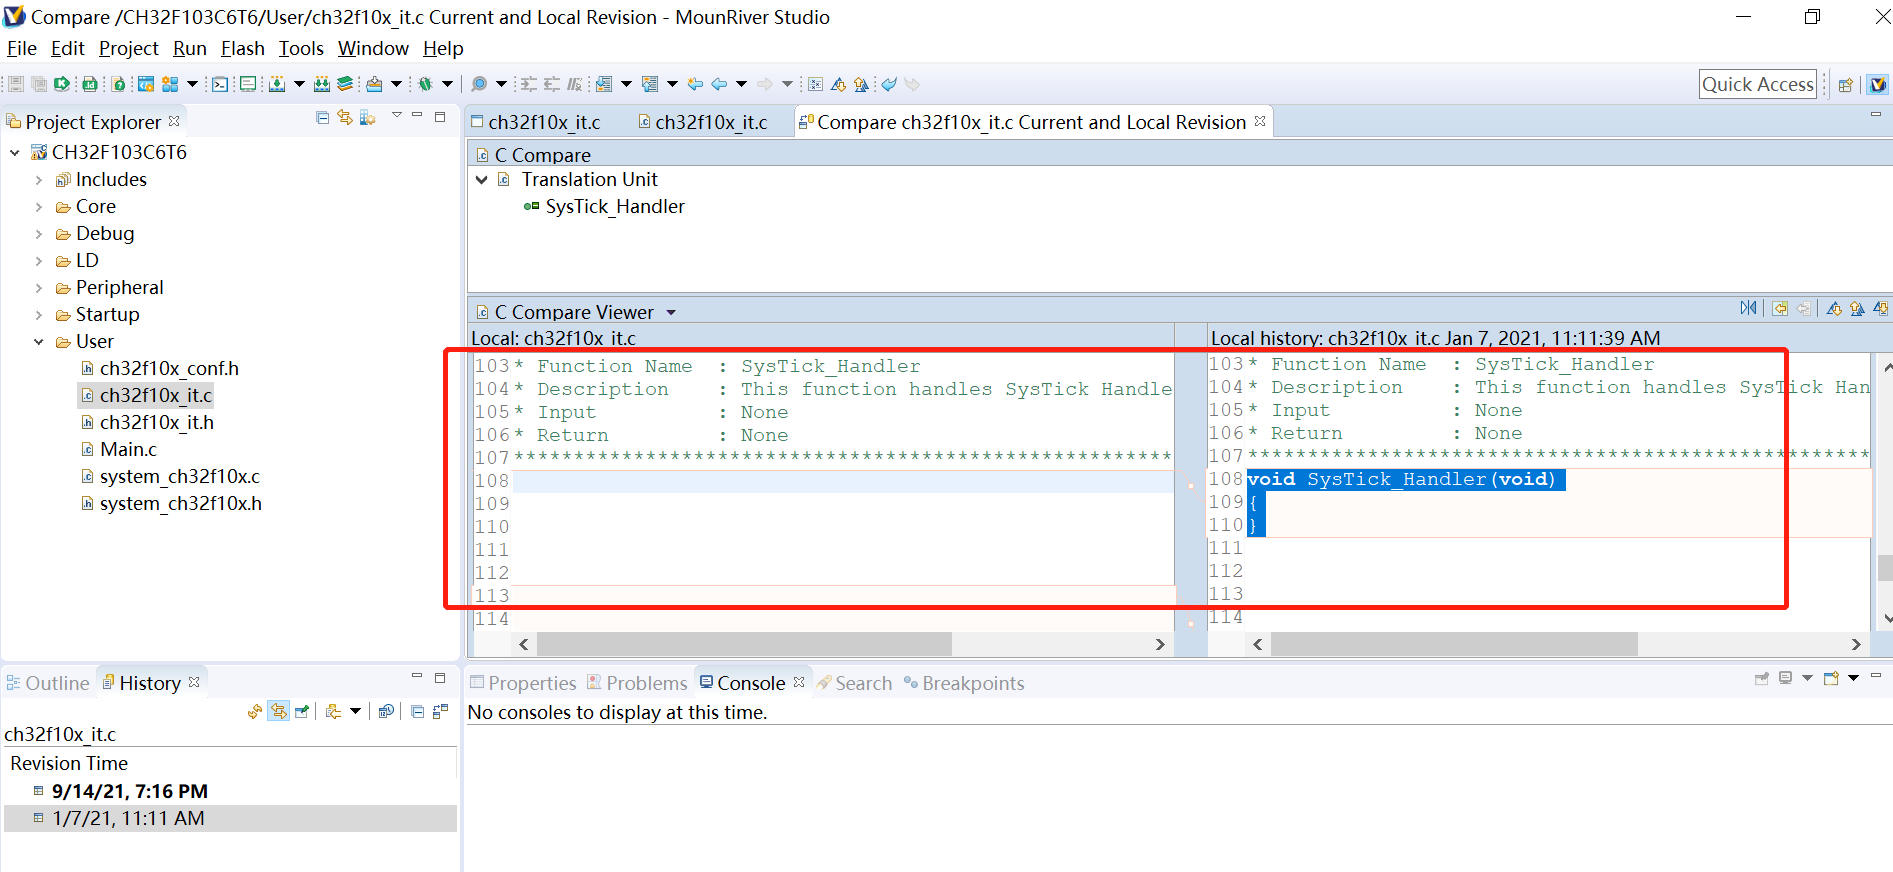Click the Quick Access field
The height and width of the screenshot is (872, 1893).
[1758, 84]
